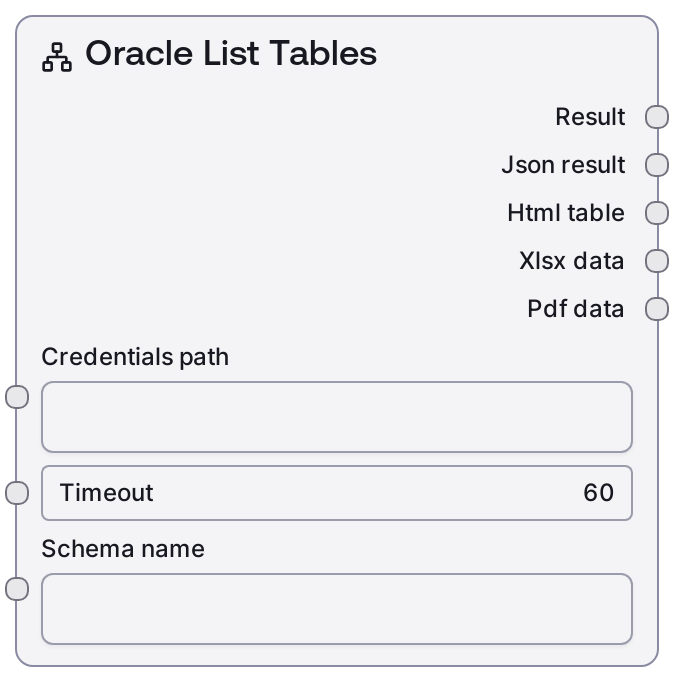Click the Schema name input socket
Screen dimensions: 674x682
tap(18, 589)
